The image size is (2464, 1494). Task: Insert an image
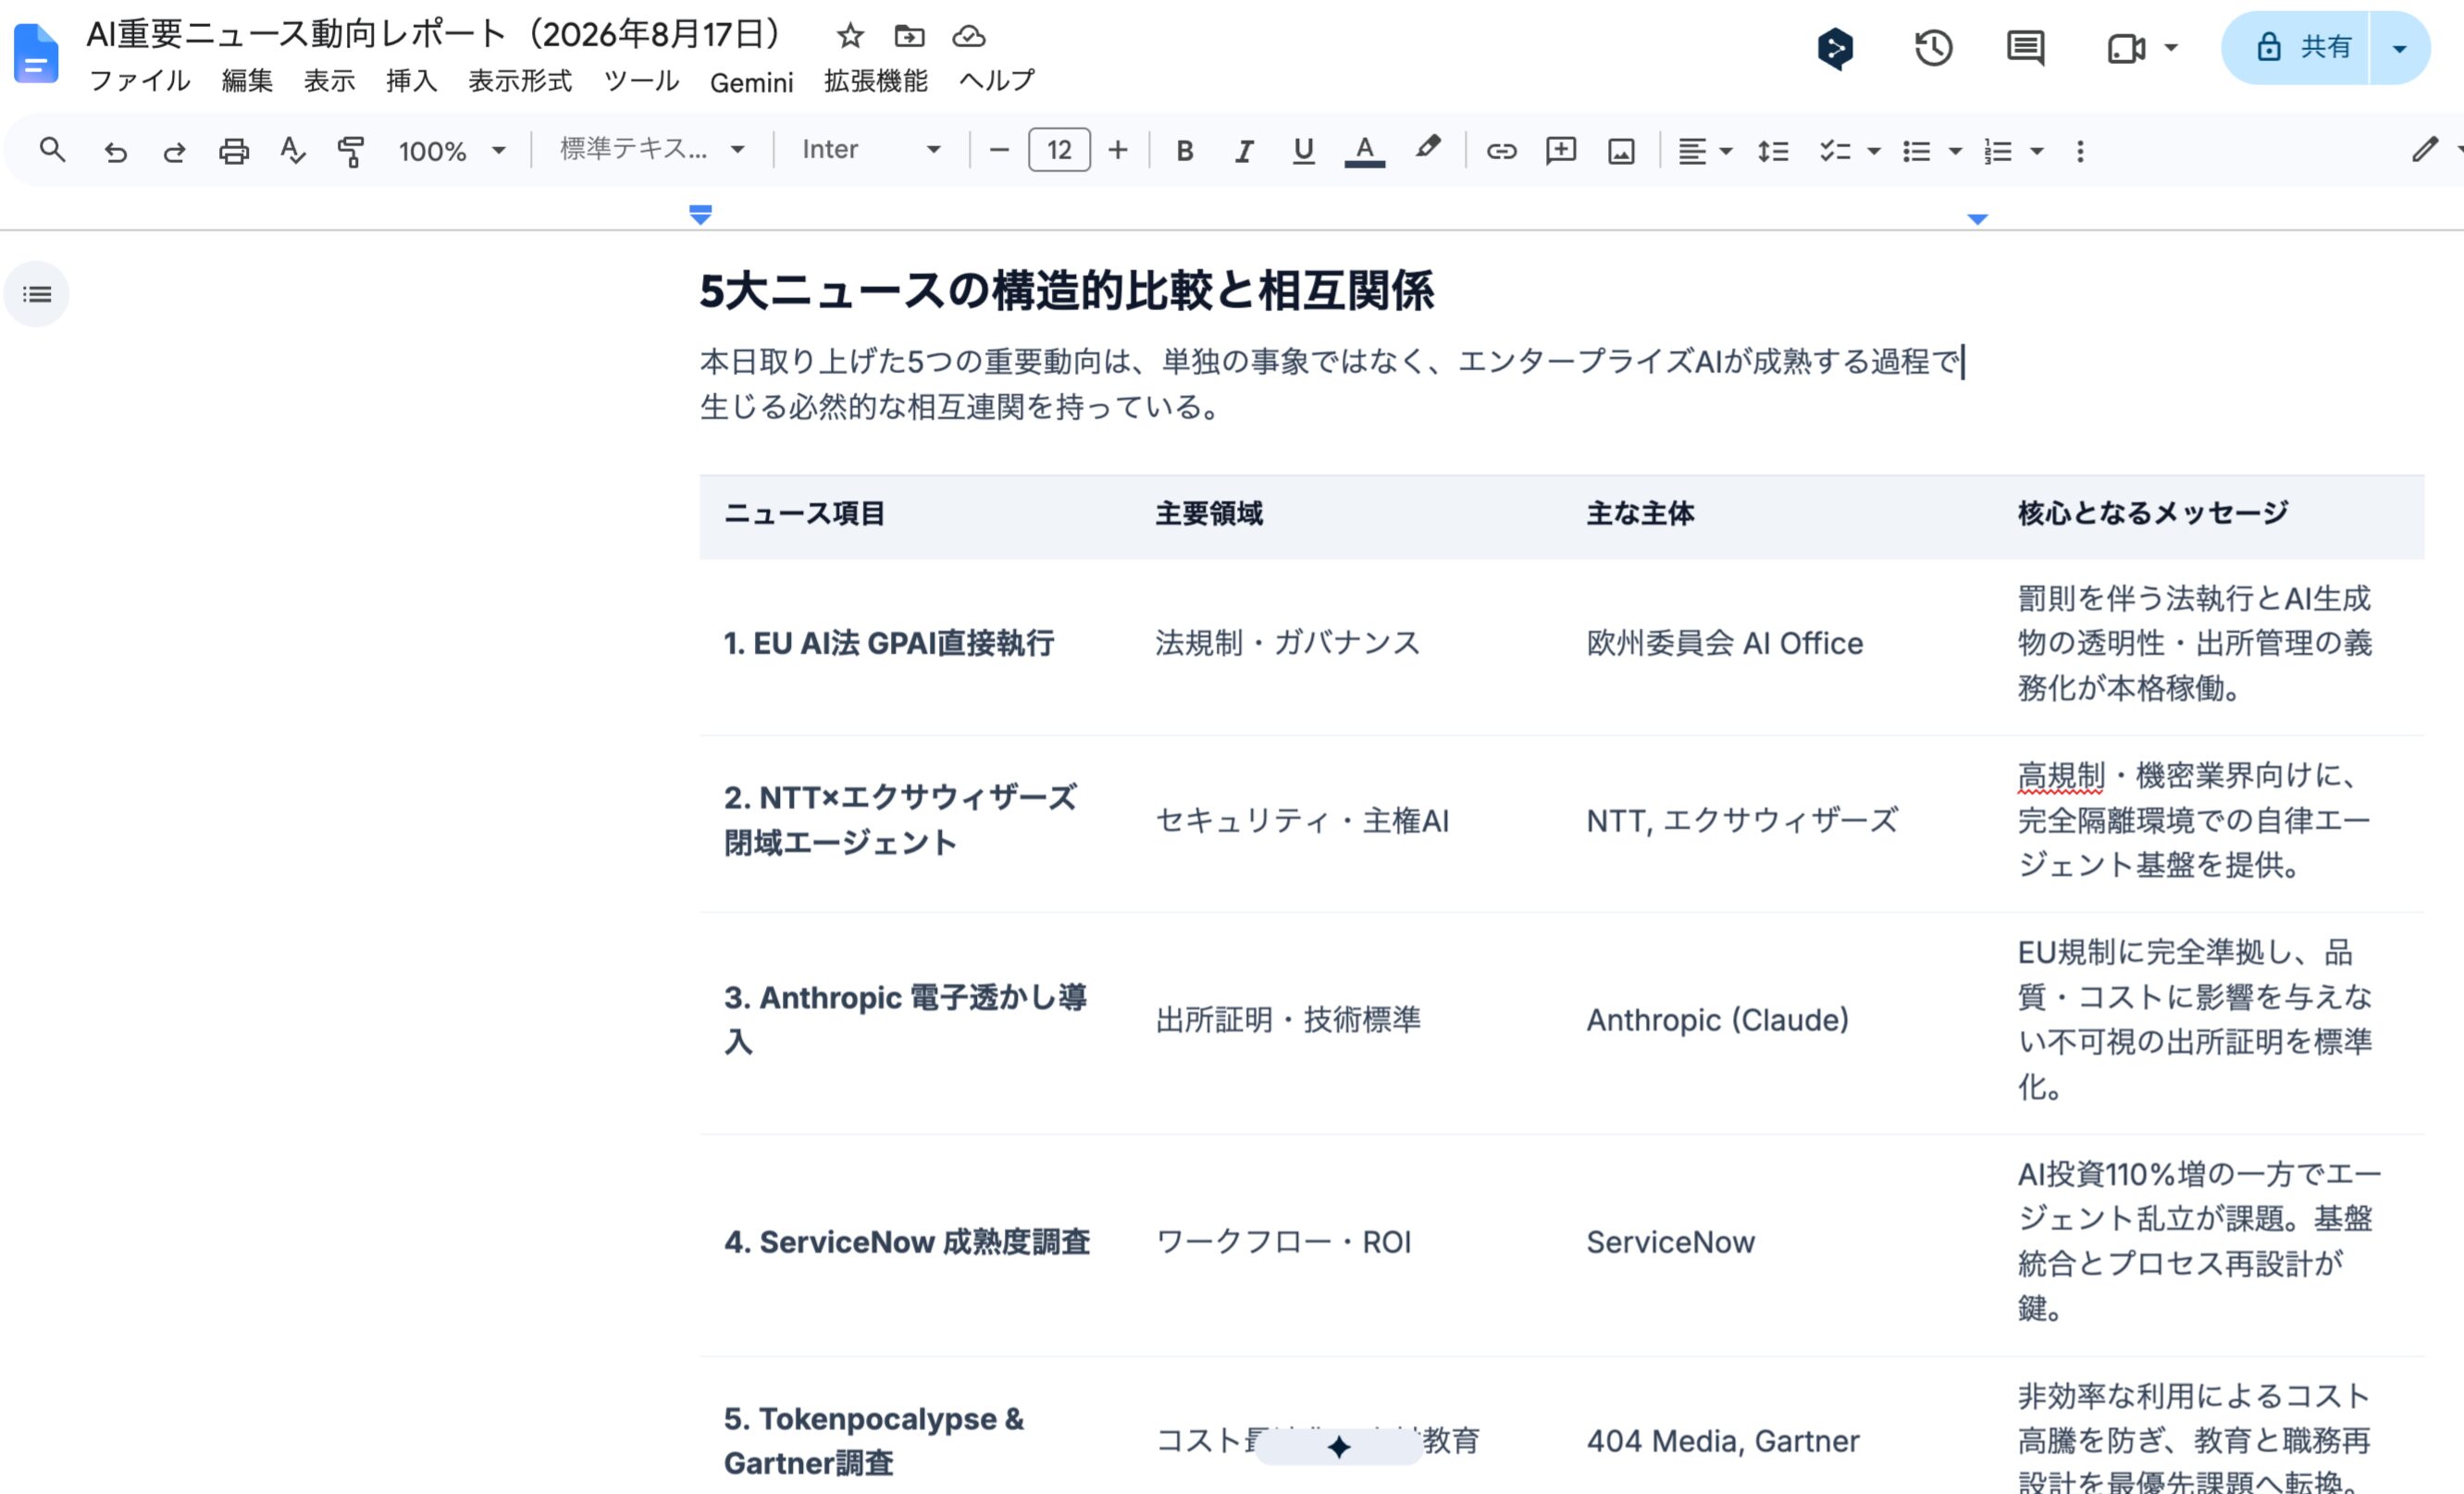1621,151
